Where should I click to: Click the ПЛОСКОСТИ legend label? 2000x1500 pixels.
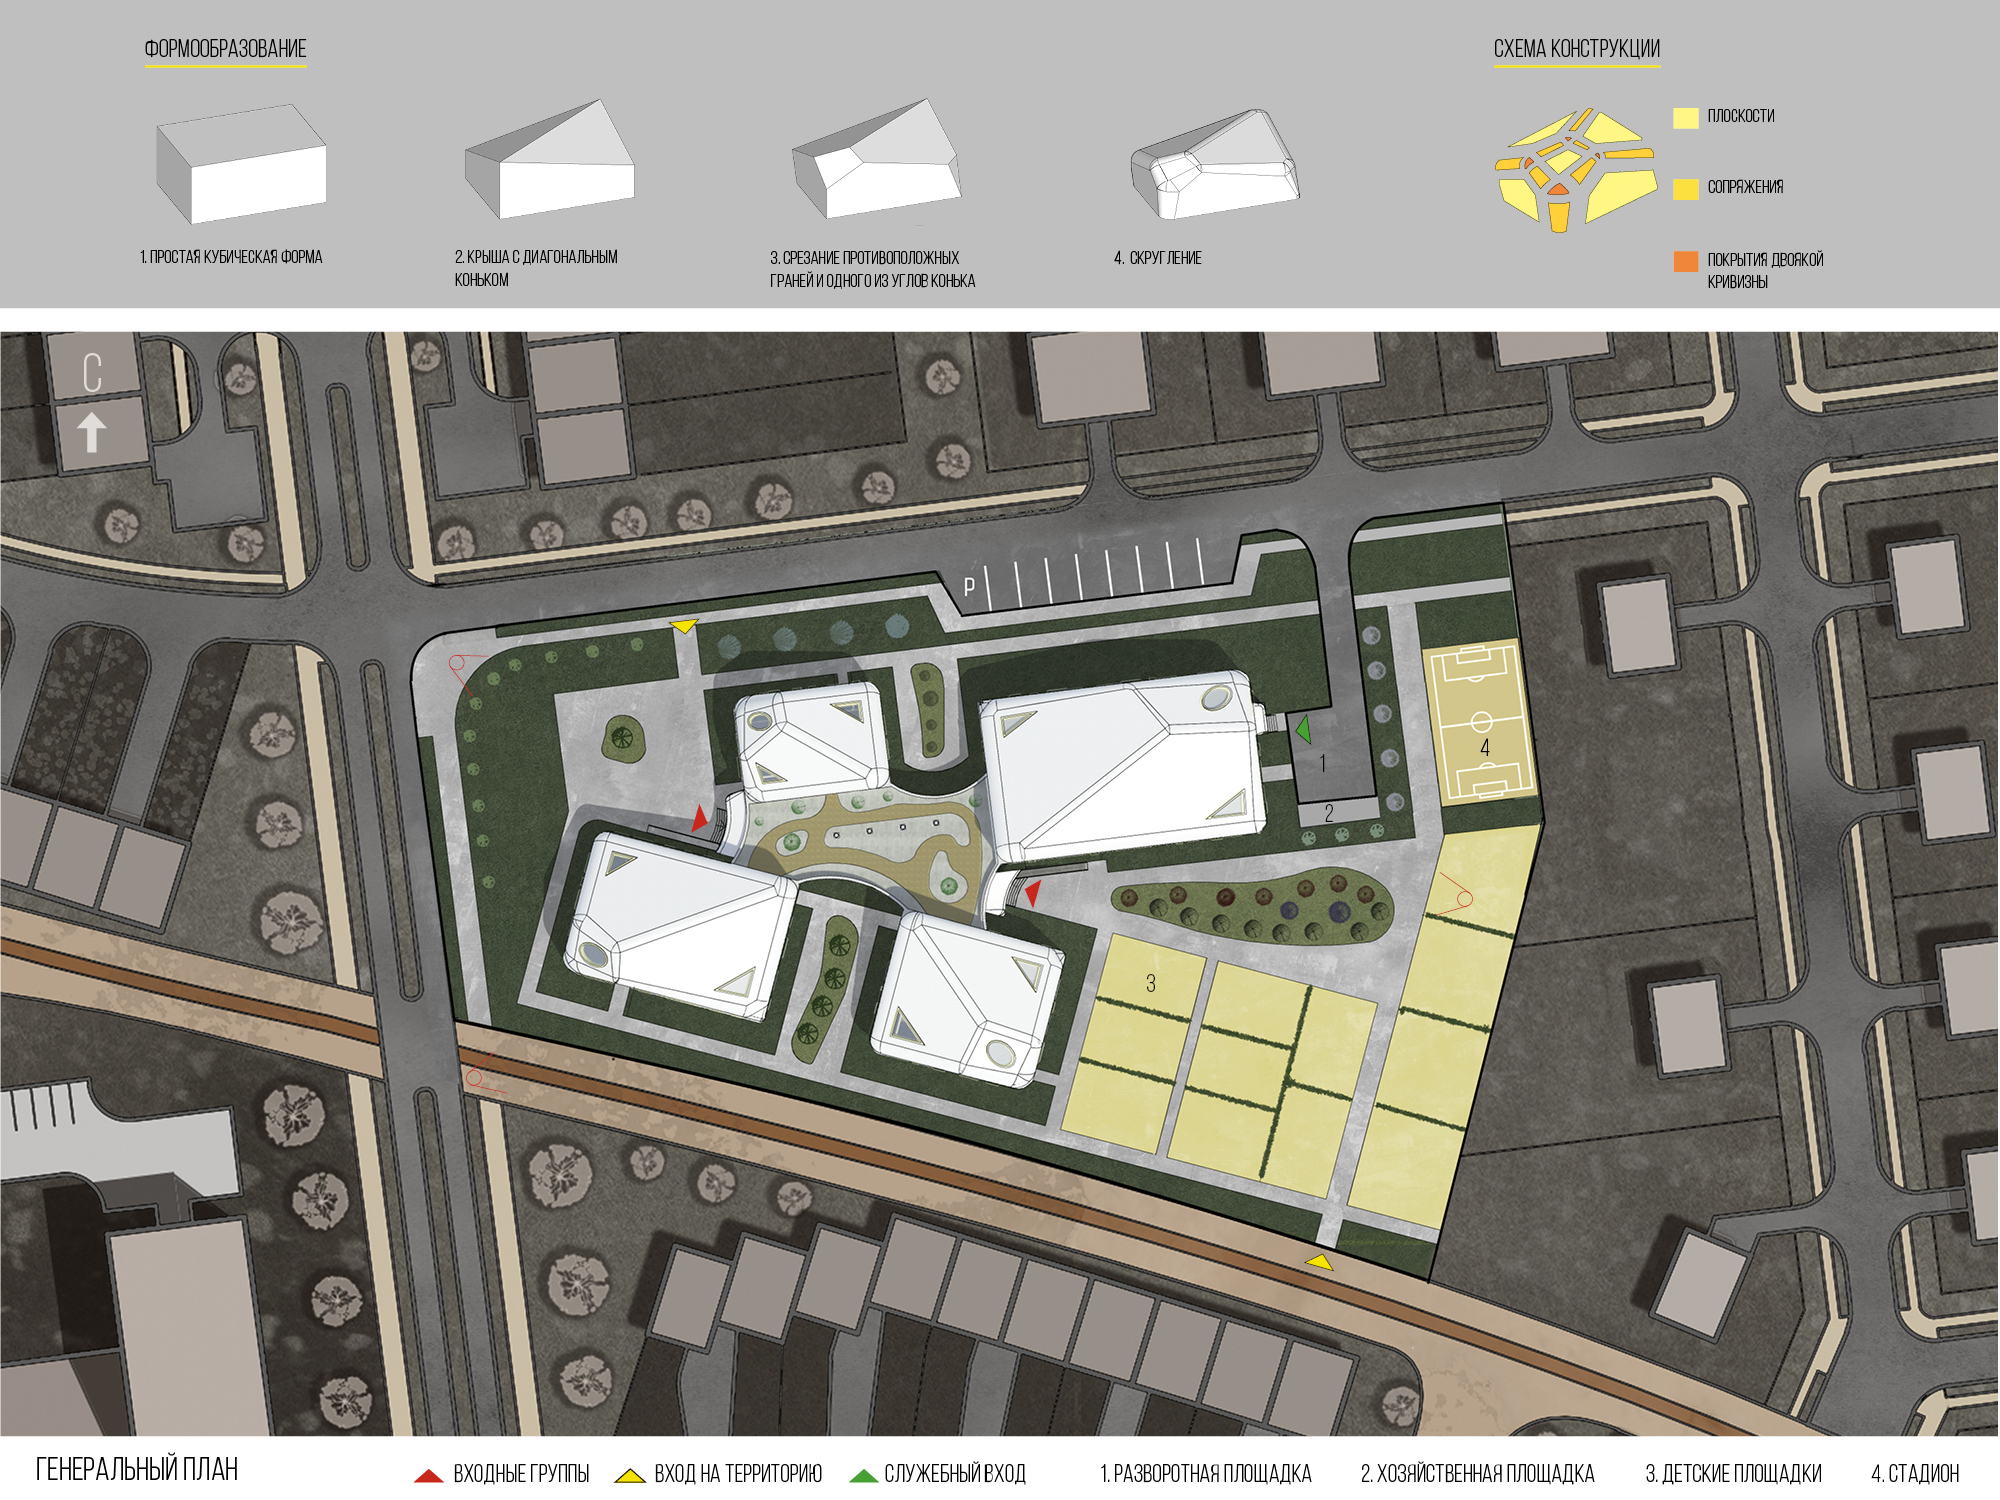[x=1741, y=116]
